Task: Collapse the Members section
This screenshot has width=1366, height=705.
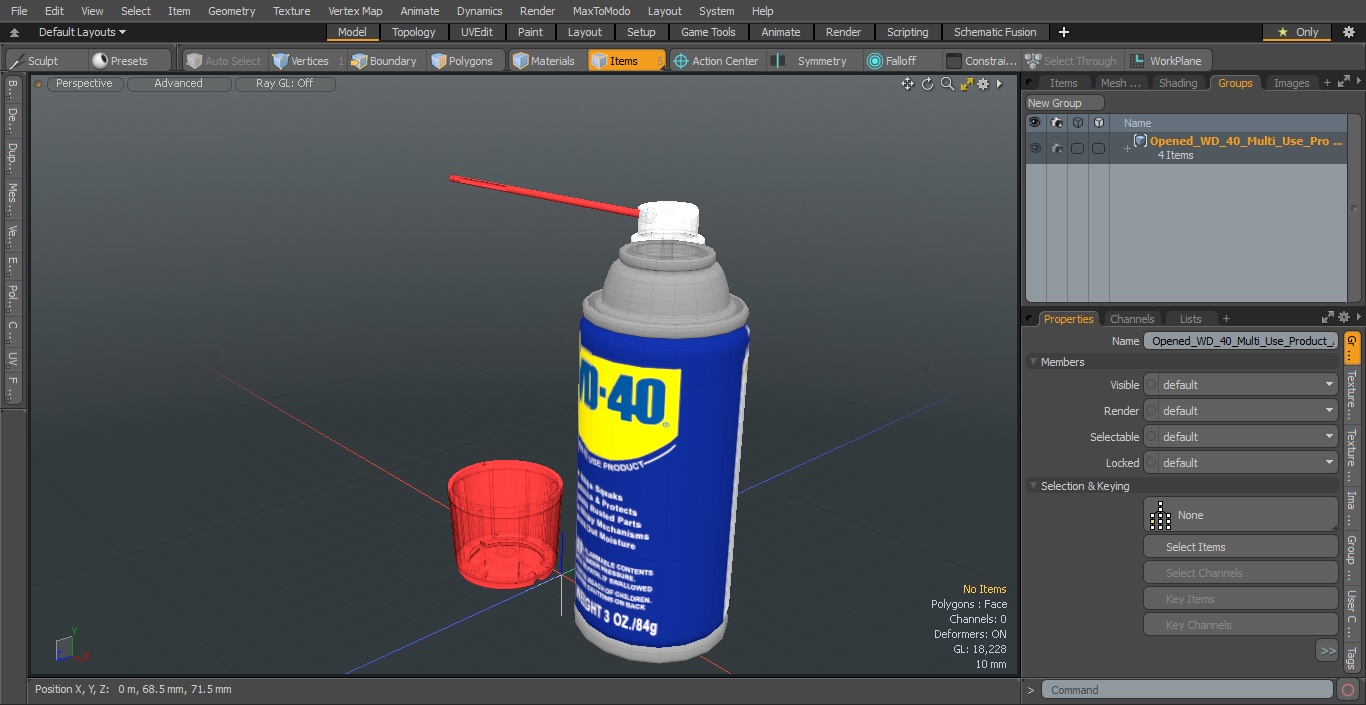Action: [1033, 362]
